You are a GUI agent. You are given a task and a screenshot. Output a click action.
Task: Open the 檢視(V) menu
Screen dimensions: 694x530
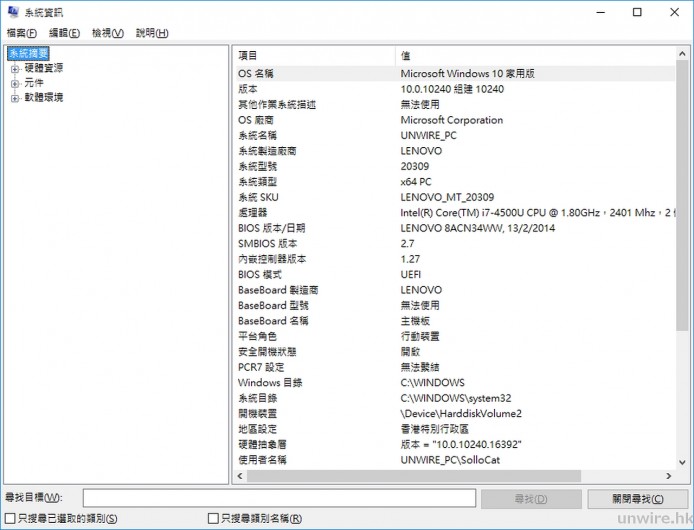(x=107, y=33)
